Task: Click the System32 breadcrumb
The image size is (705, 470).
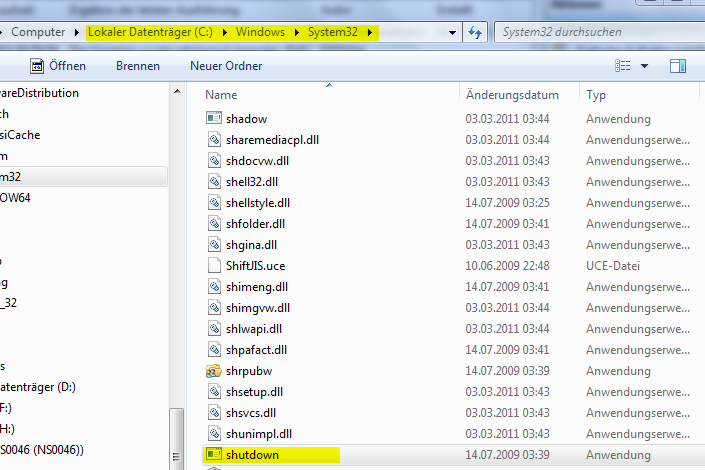Action: click(x=333, y=32)
